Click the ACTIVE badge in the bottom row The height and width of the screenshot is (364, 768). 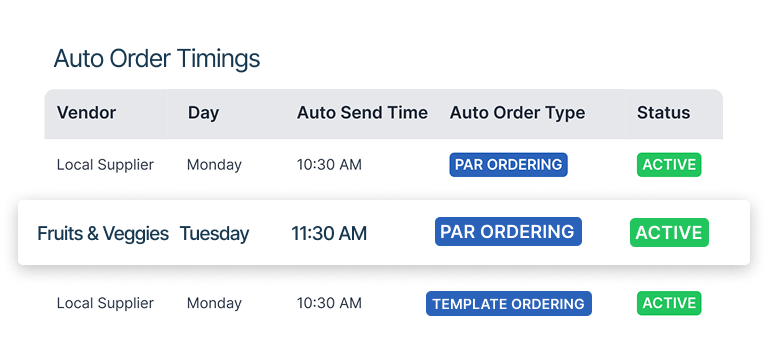tap(669, 303)
